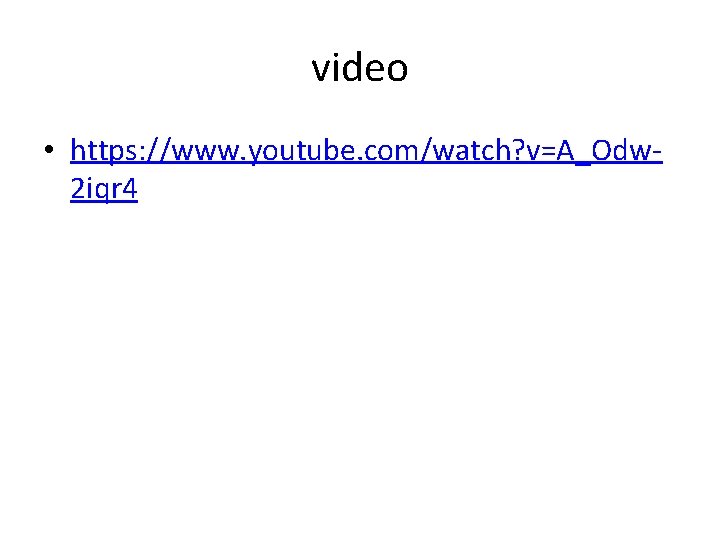Click the digit '2' starting second link line
This screenshot has height=540, width=720.
[x=77, y=188]
